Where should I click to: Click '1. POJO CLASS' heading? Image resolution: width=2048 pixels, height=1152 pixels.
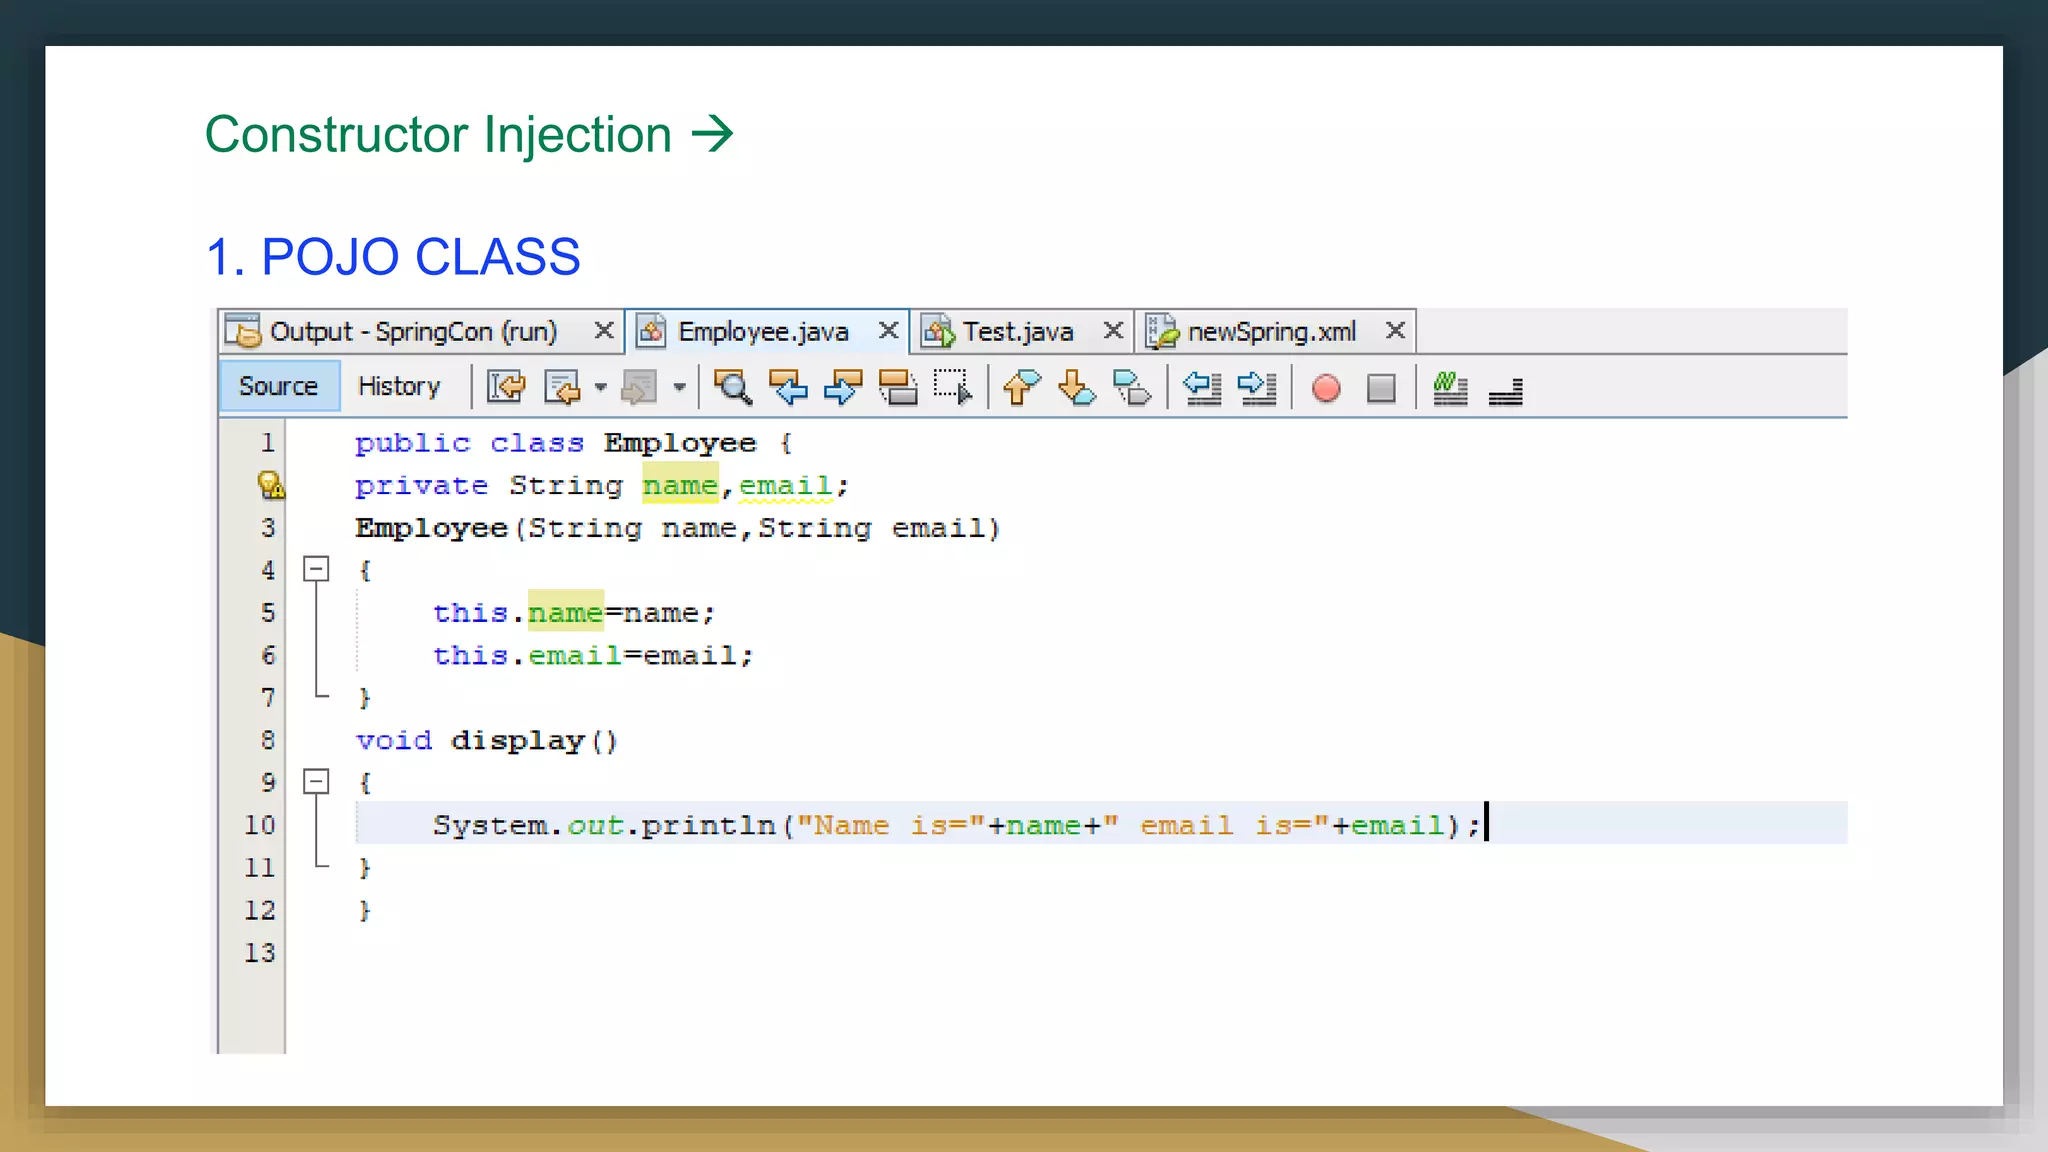(x=393, y=257)
